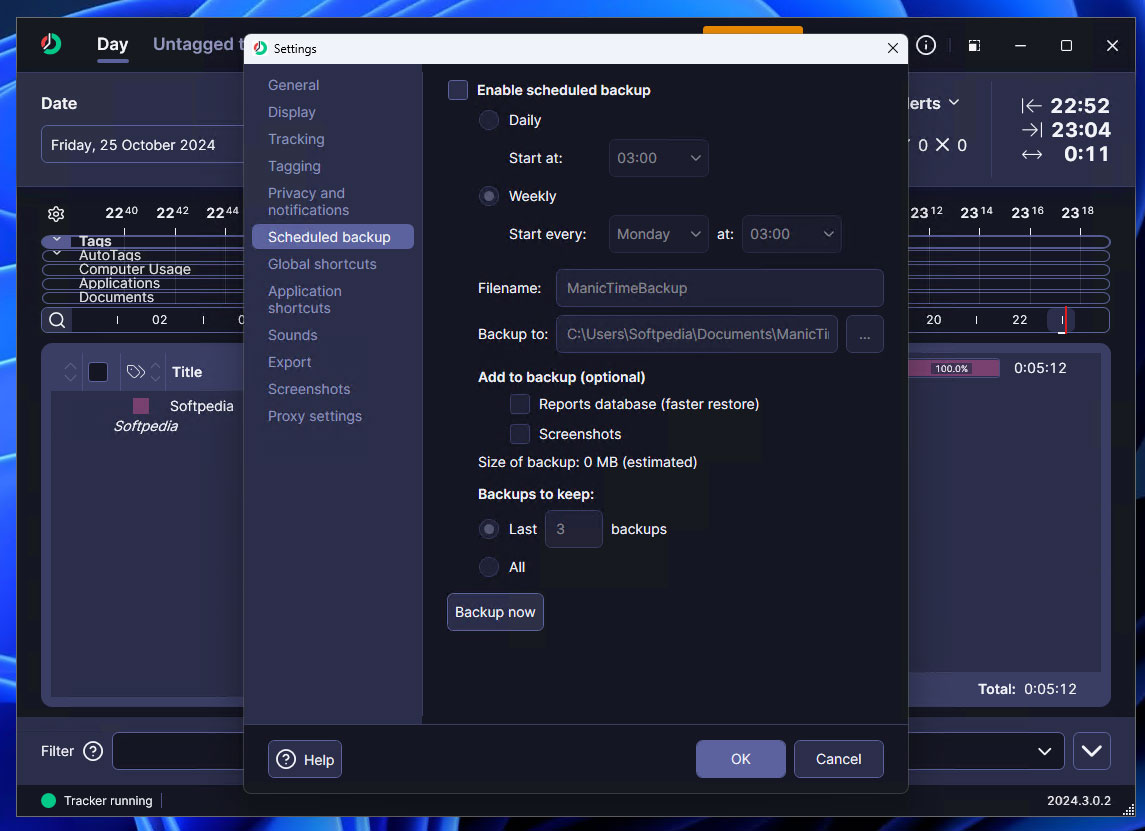
Task: Click the timeline settings gear icon
Action: point(56,214)
